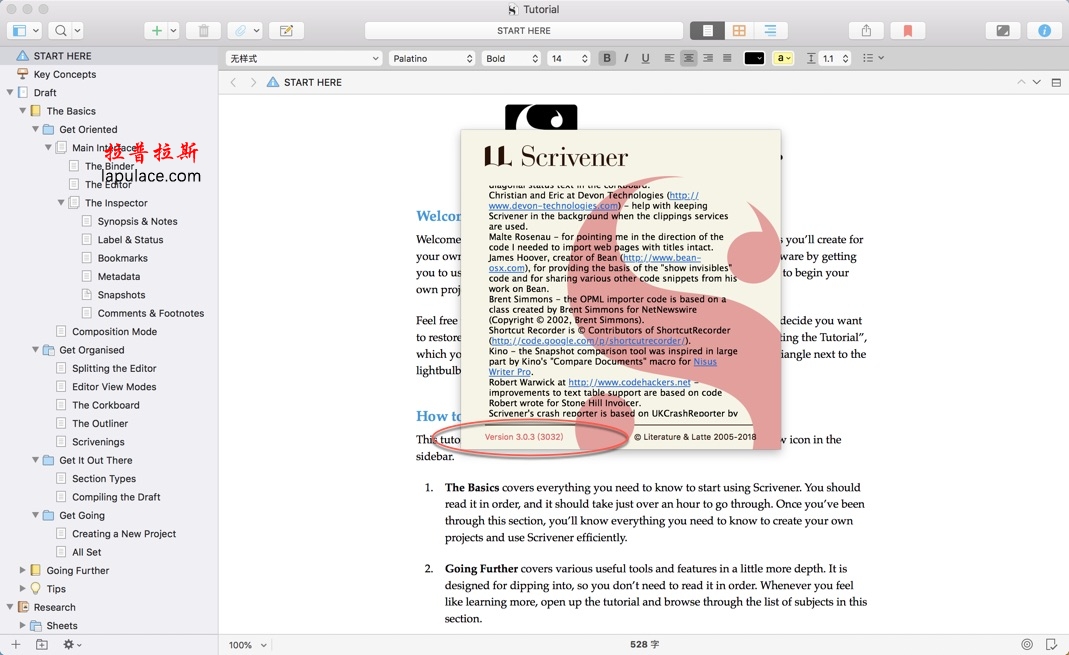This screenshot has width=1069, height=655.
Task: Go forward in editor history
Action: coord(253,82)
